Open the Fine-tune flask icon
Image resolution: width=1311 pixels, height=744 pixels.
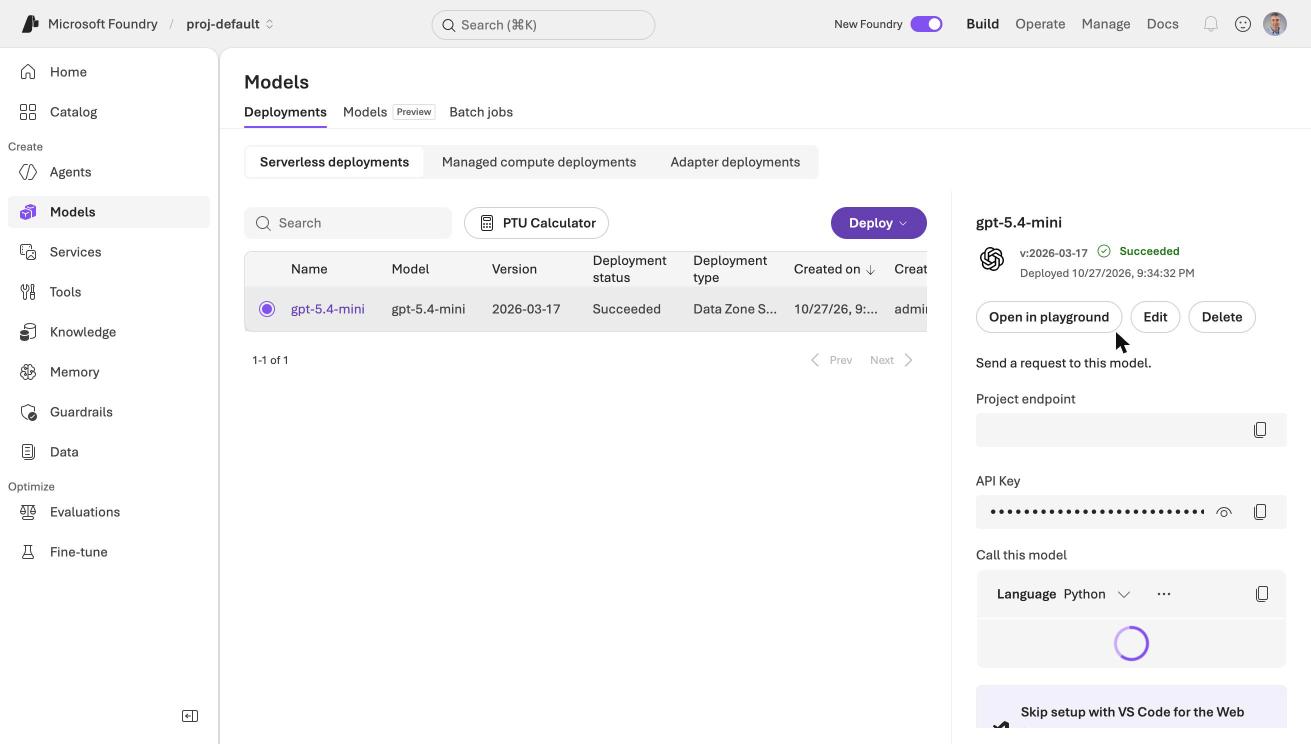tap(28, 552)
